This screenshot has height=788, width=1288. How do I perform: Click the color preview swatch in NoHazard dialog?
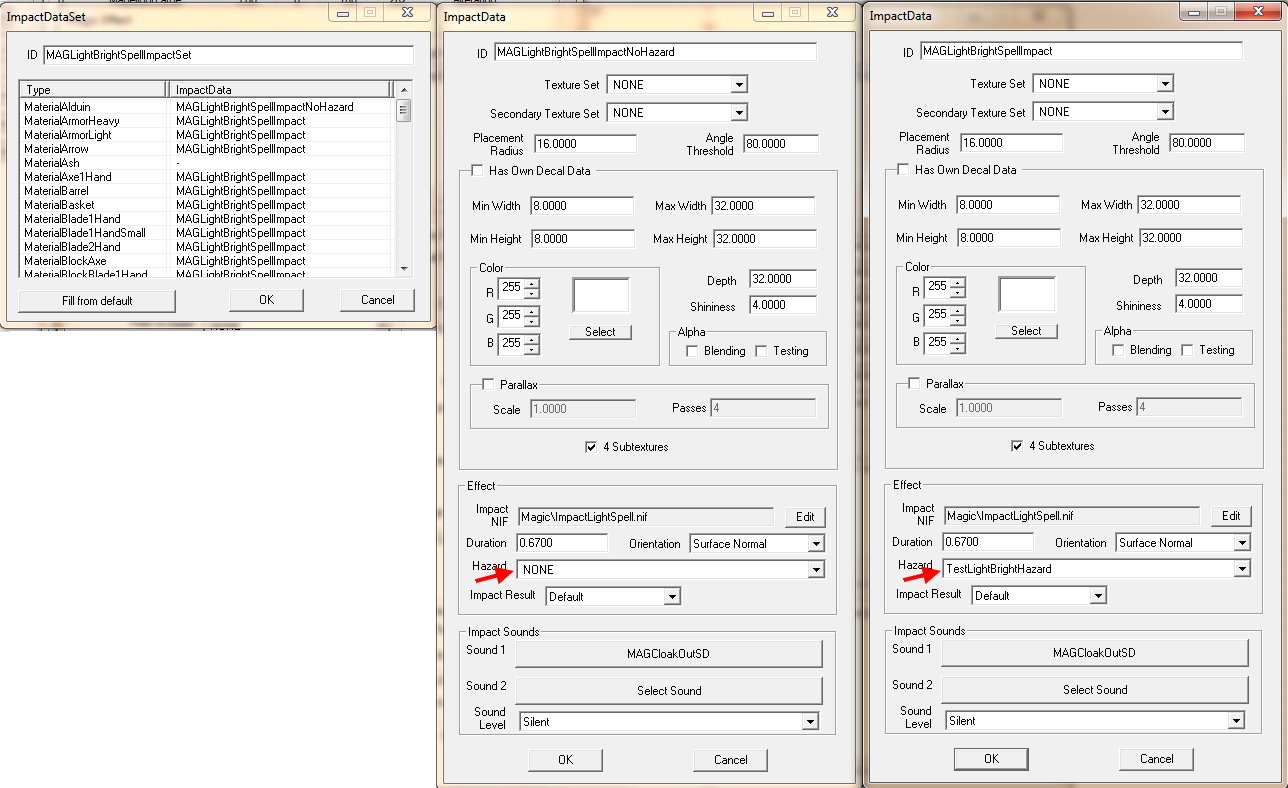pyautogui.click(x=601, y=296)
